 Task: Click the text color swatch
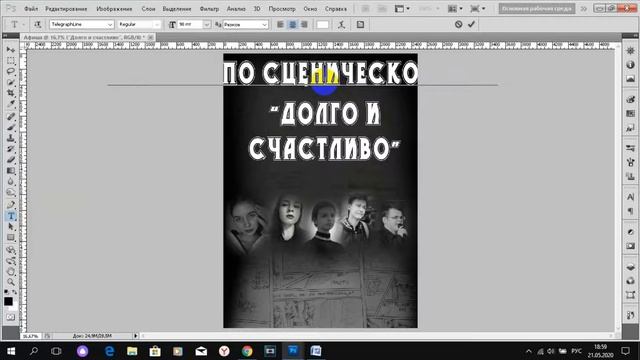pos(322,24)
